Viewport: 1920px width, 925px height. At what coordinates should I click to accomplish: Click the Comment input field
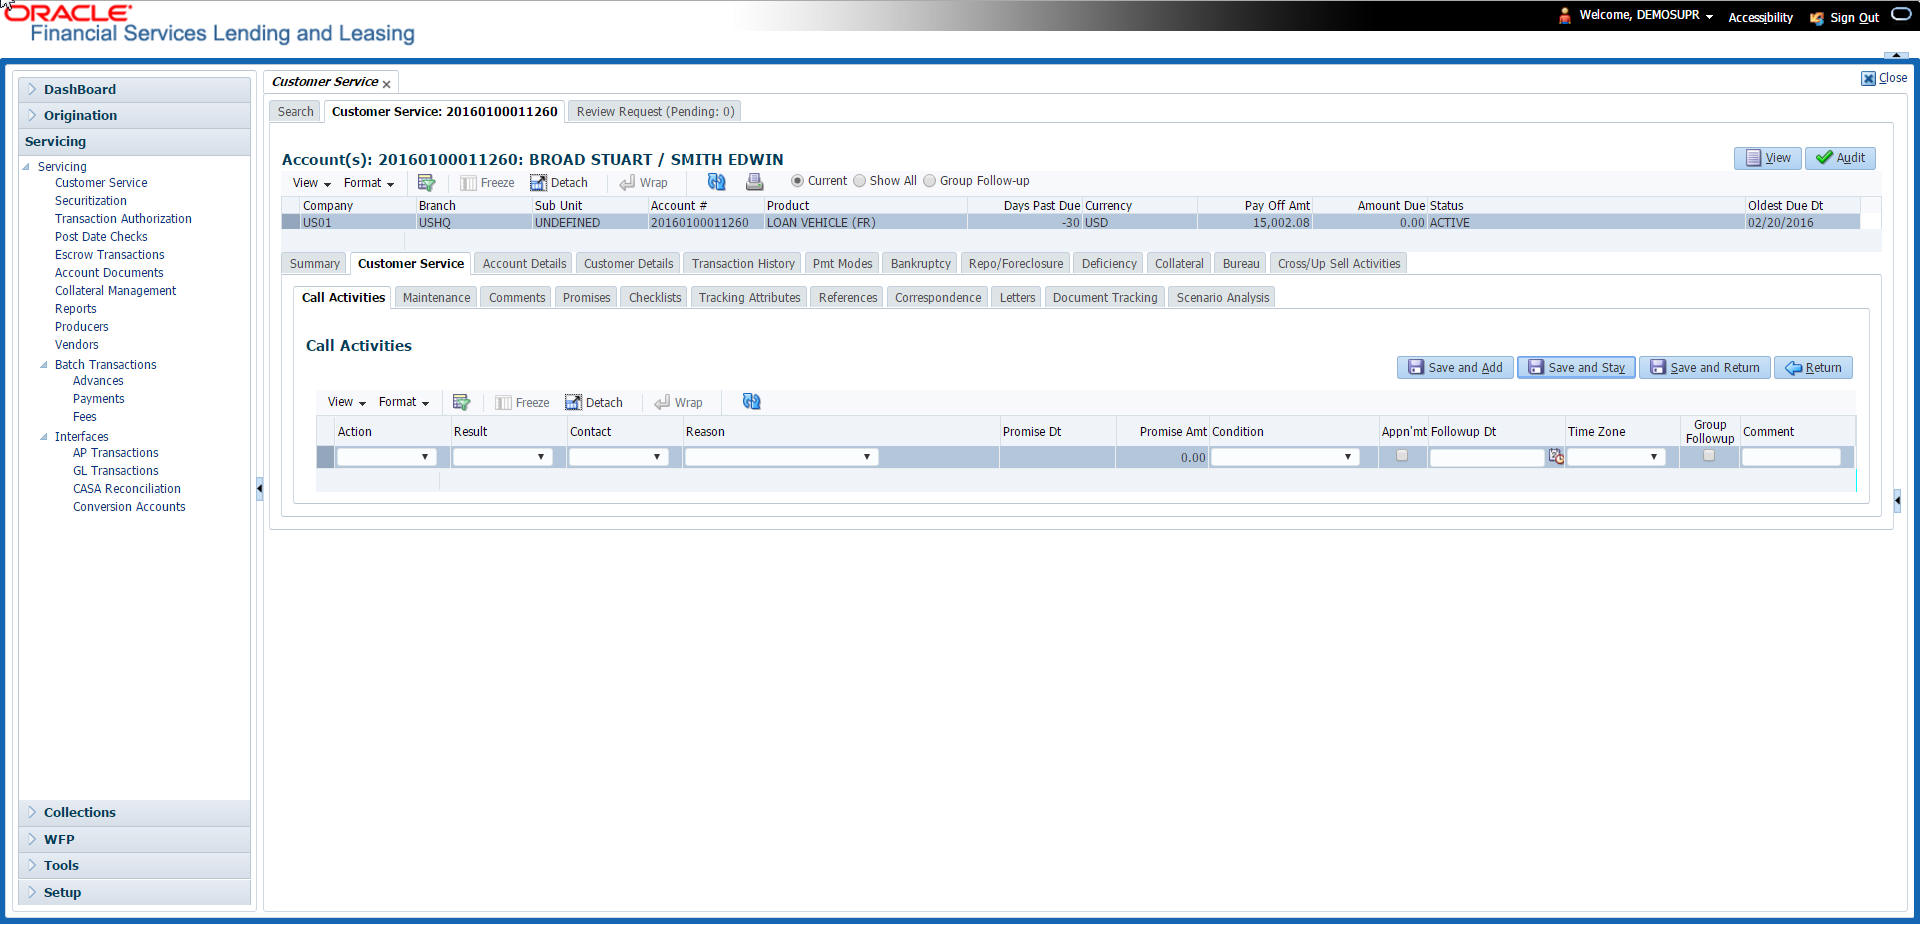pyautogui.click(x=1791, y=457)
